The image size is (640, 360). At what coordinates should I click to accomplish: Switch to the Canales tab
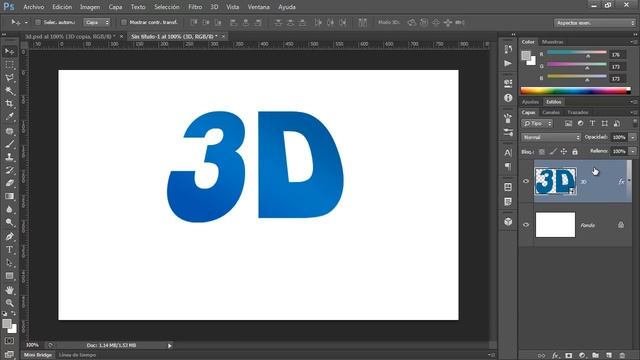pyautogui.click(x=551, y=112)
